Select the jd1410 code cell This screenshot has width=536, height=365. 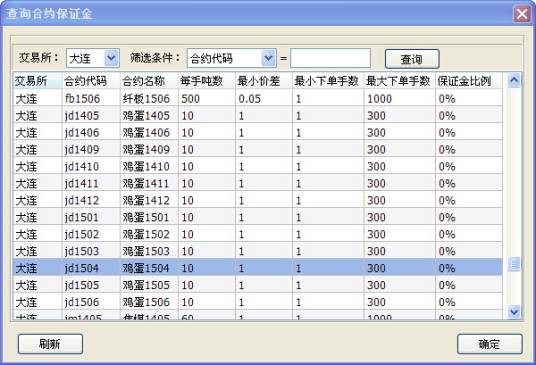click(x=91, y=166)
